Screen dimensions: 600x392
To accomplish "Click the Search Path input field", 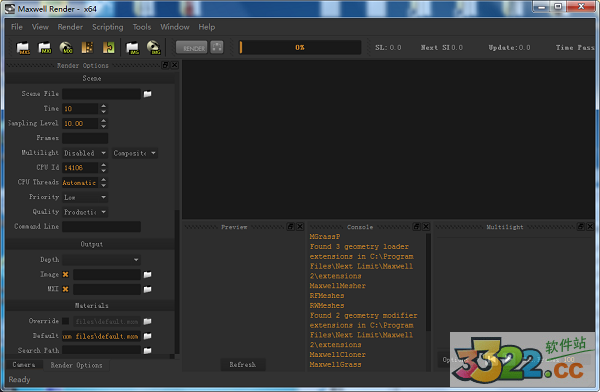I will tap(101, 350).
